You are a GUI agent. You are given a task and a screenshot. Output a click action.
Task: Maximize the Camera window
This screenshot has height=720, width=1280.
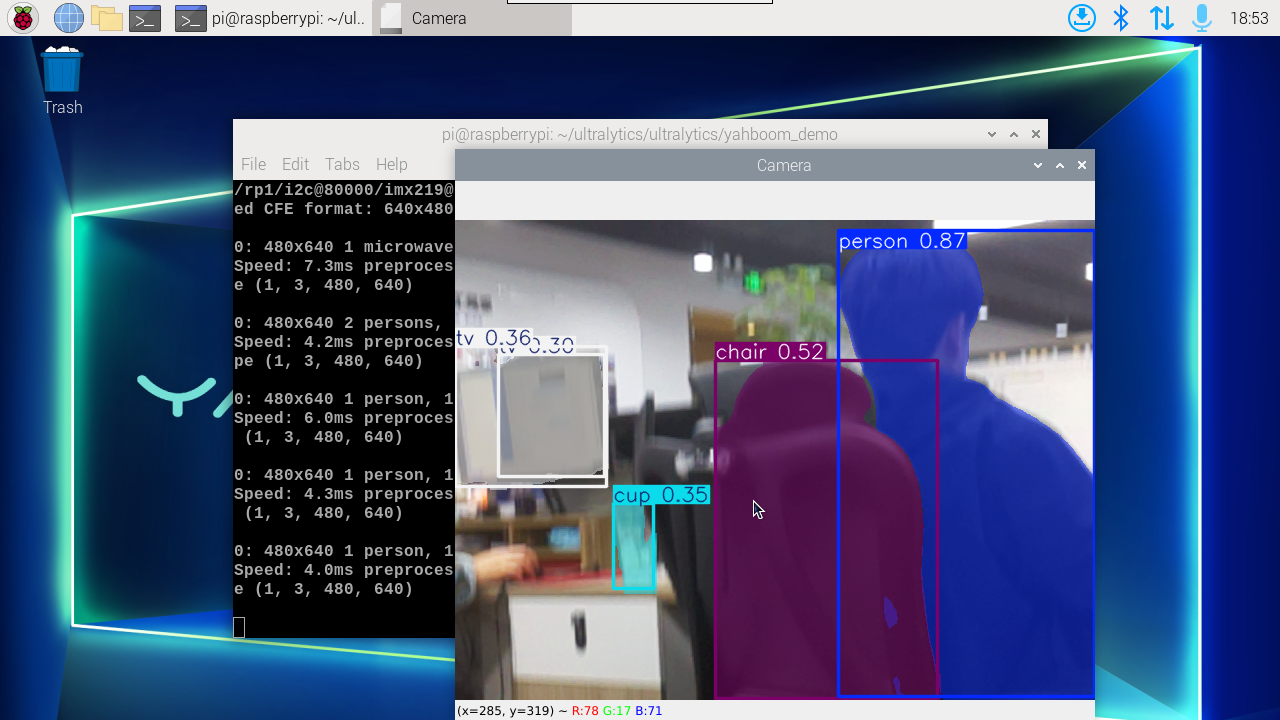click(x=1060, y=165)
